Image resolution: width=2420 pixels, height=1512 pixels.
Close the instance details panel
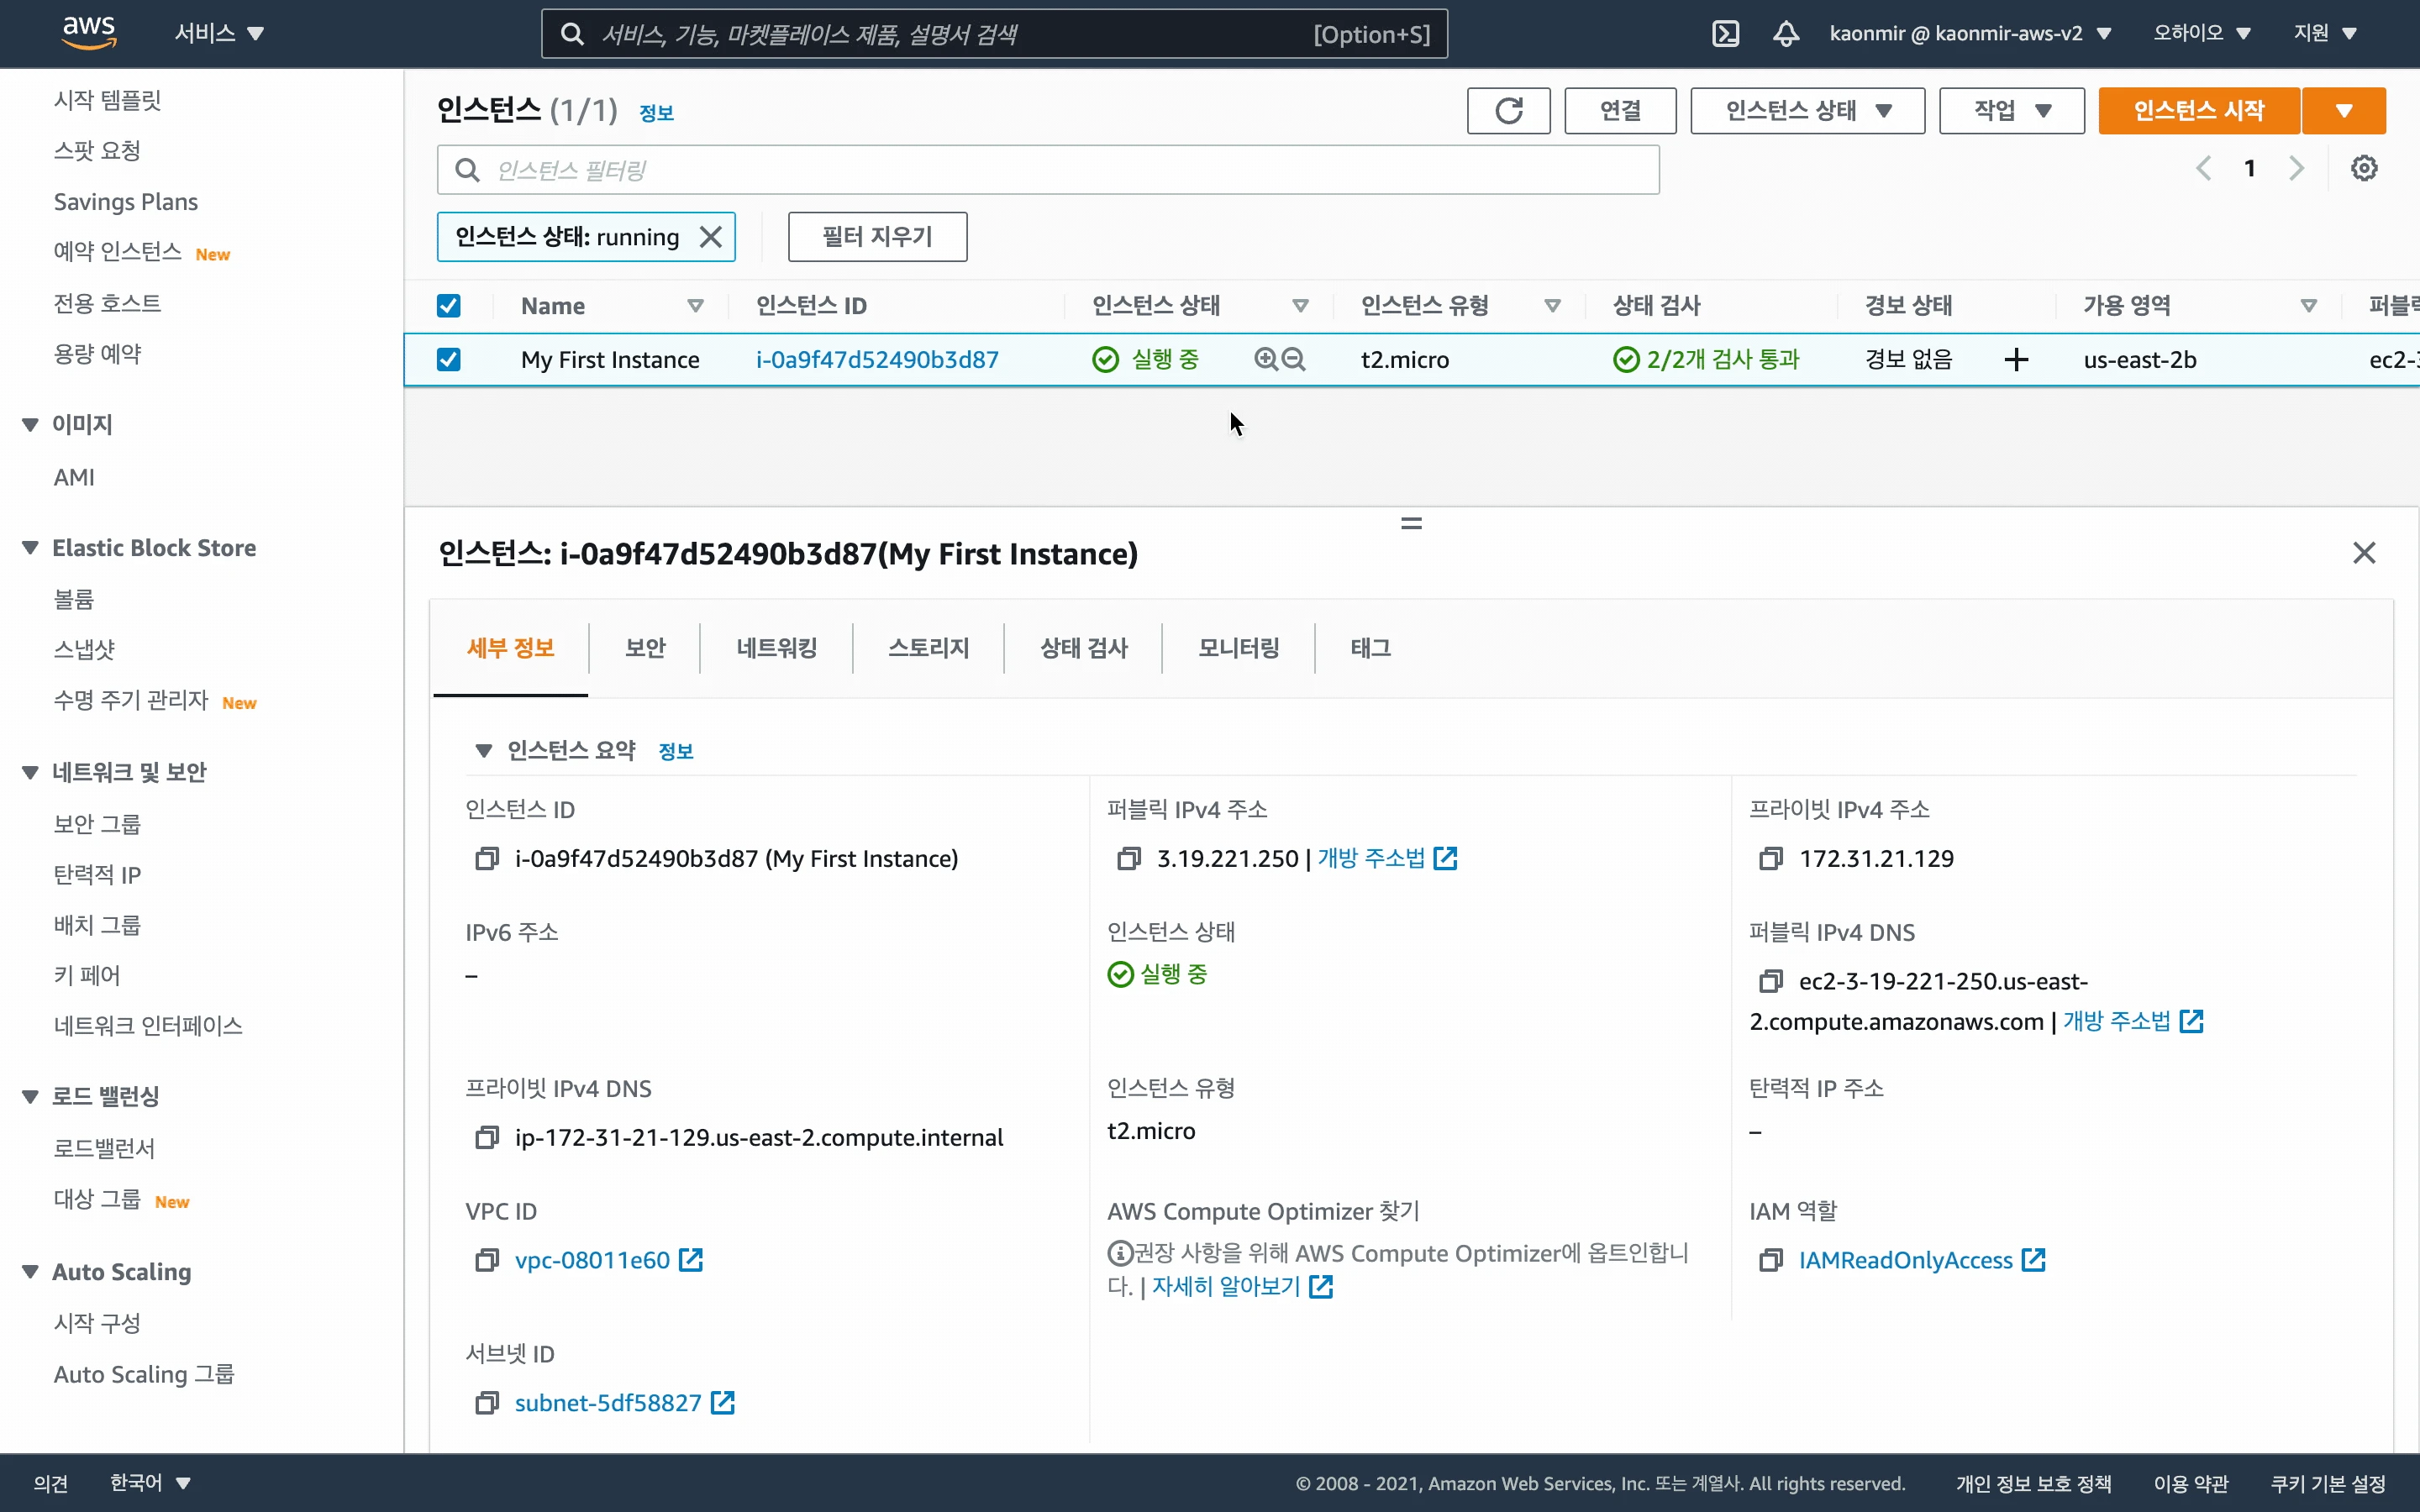[2364, 553]
